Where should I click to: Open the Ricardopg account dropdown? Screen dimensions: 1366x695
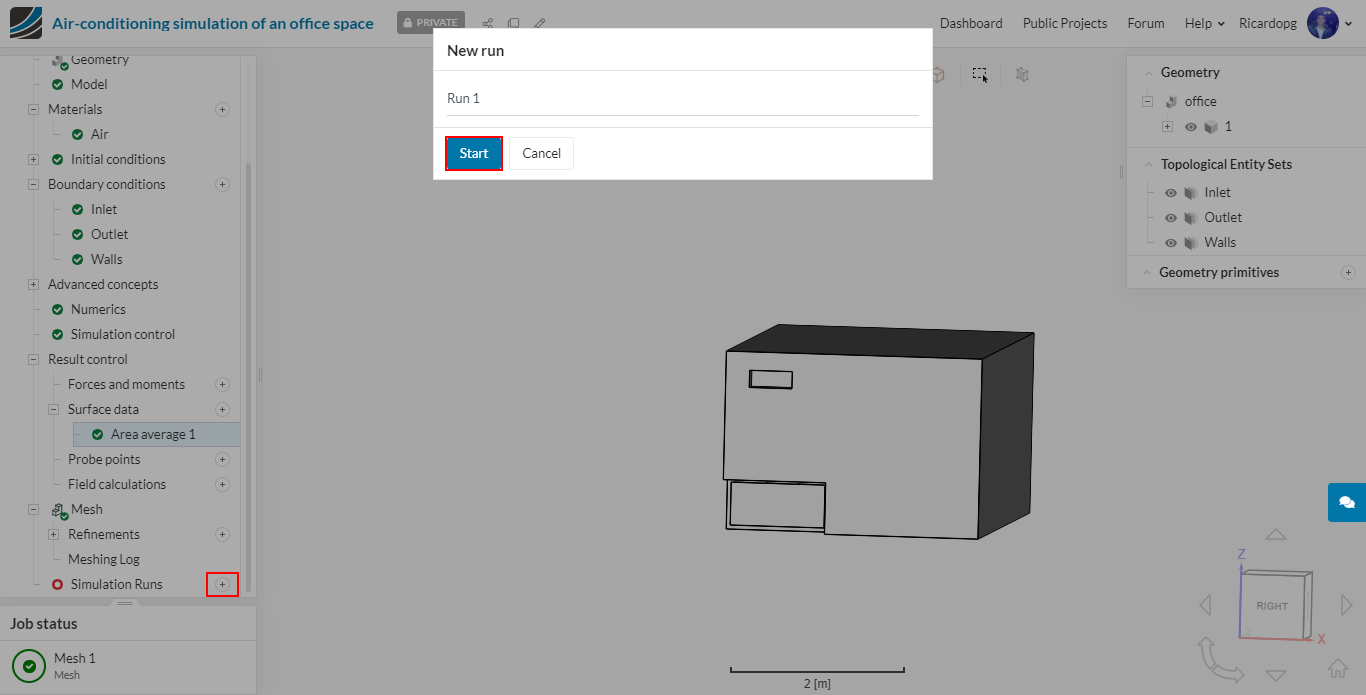click(1297, 23)
